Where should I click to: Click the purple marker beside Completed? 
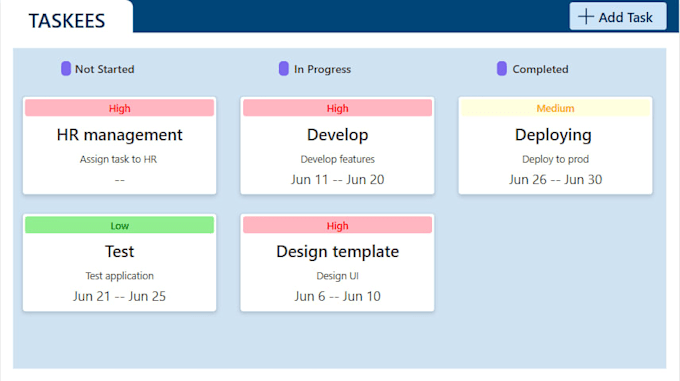pos(502,68)
